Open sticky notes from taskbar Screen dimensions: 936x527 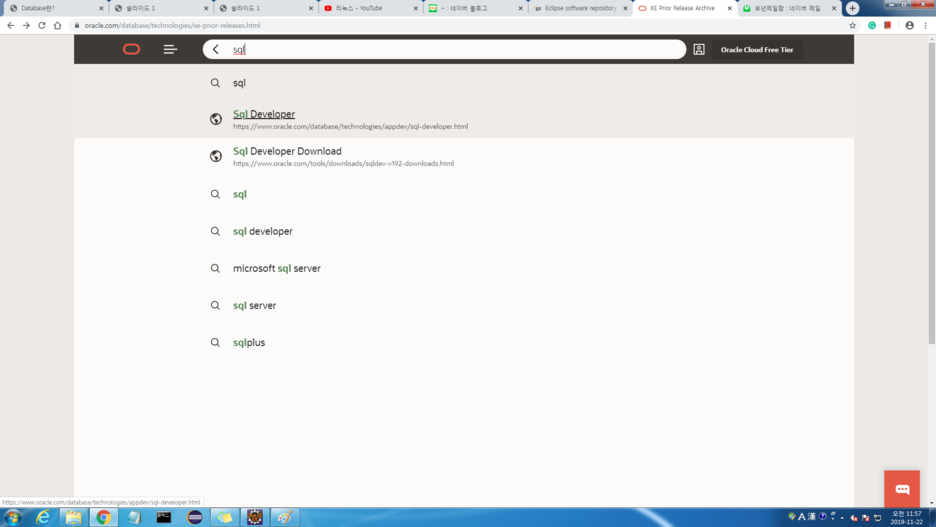point(224,517)
